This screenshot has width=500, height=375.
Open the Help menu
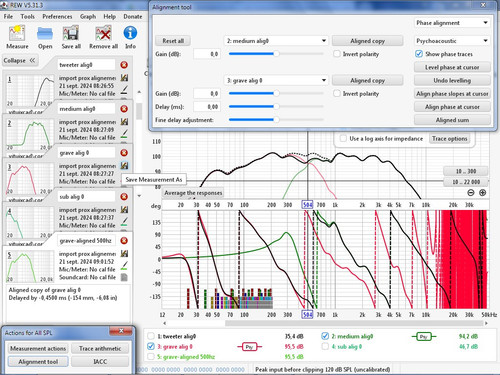[109, 16]
